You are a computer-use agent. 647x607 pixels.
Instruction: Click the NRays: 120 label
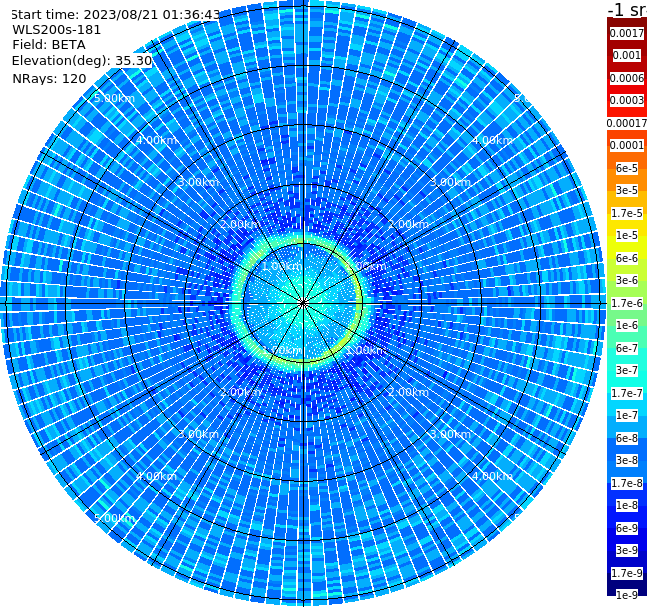click(x=49, y=79)
